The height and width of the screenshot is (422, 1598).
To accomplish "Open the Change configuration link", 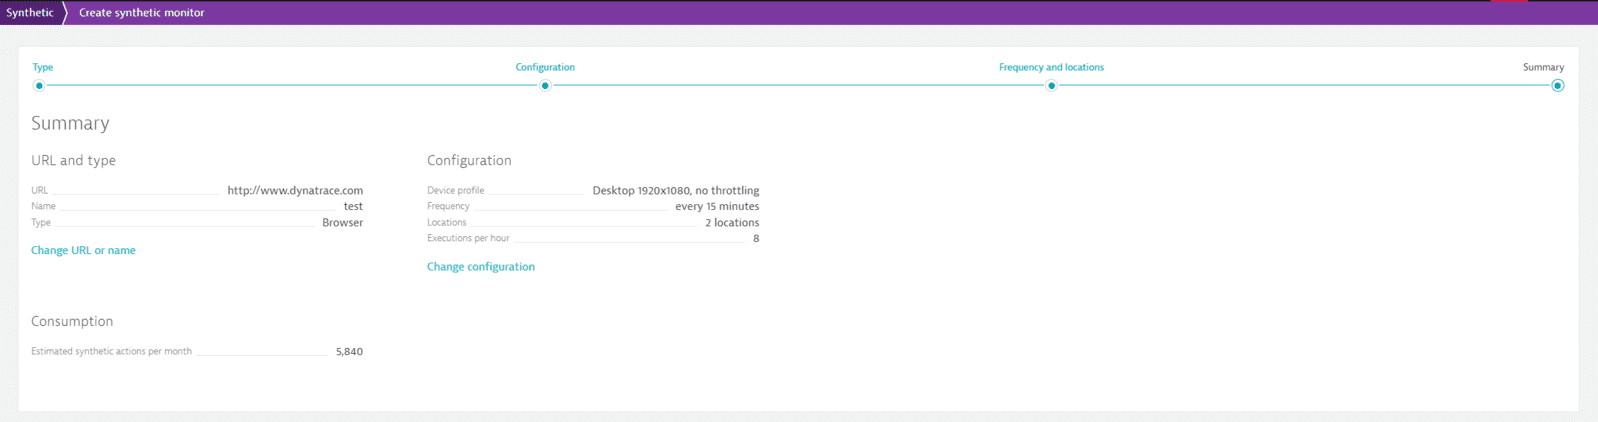I will (x=481, y=267).
